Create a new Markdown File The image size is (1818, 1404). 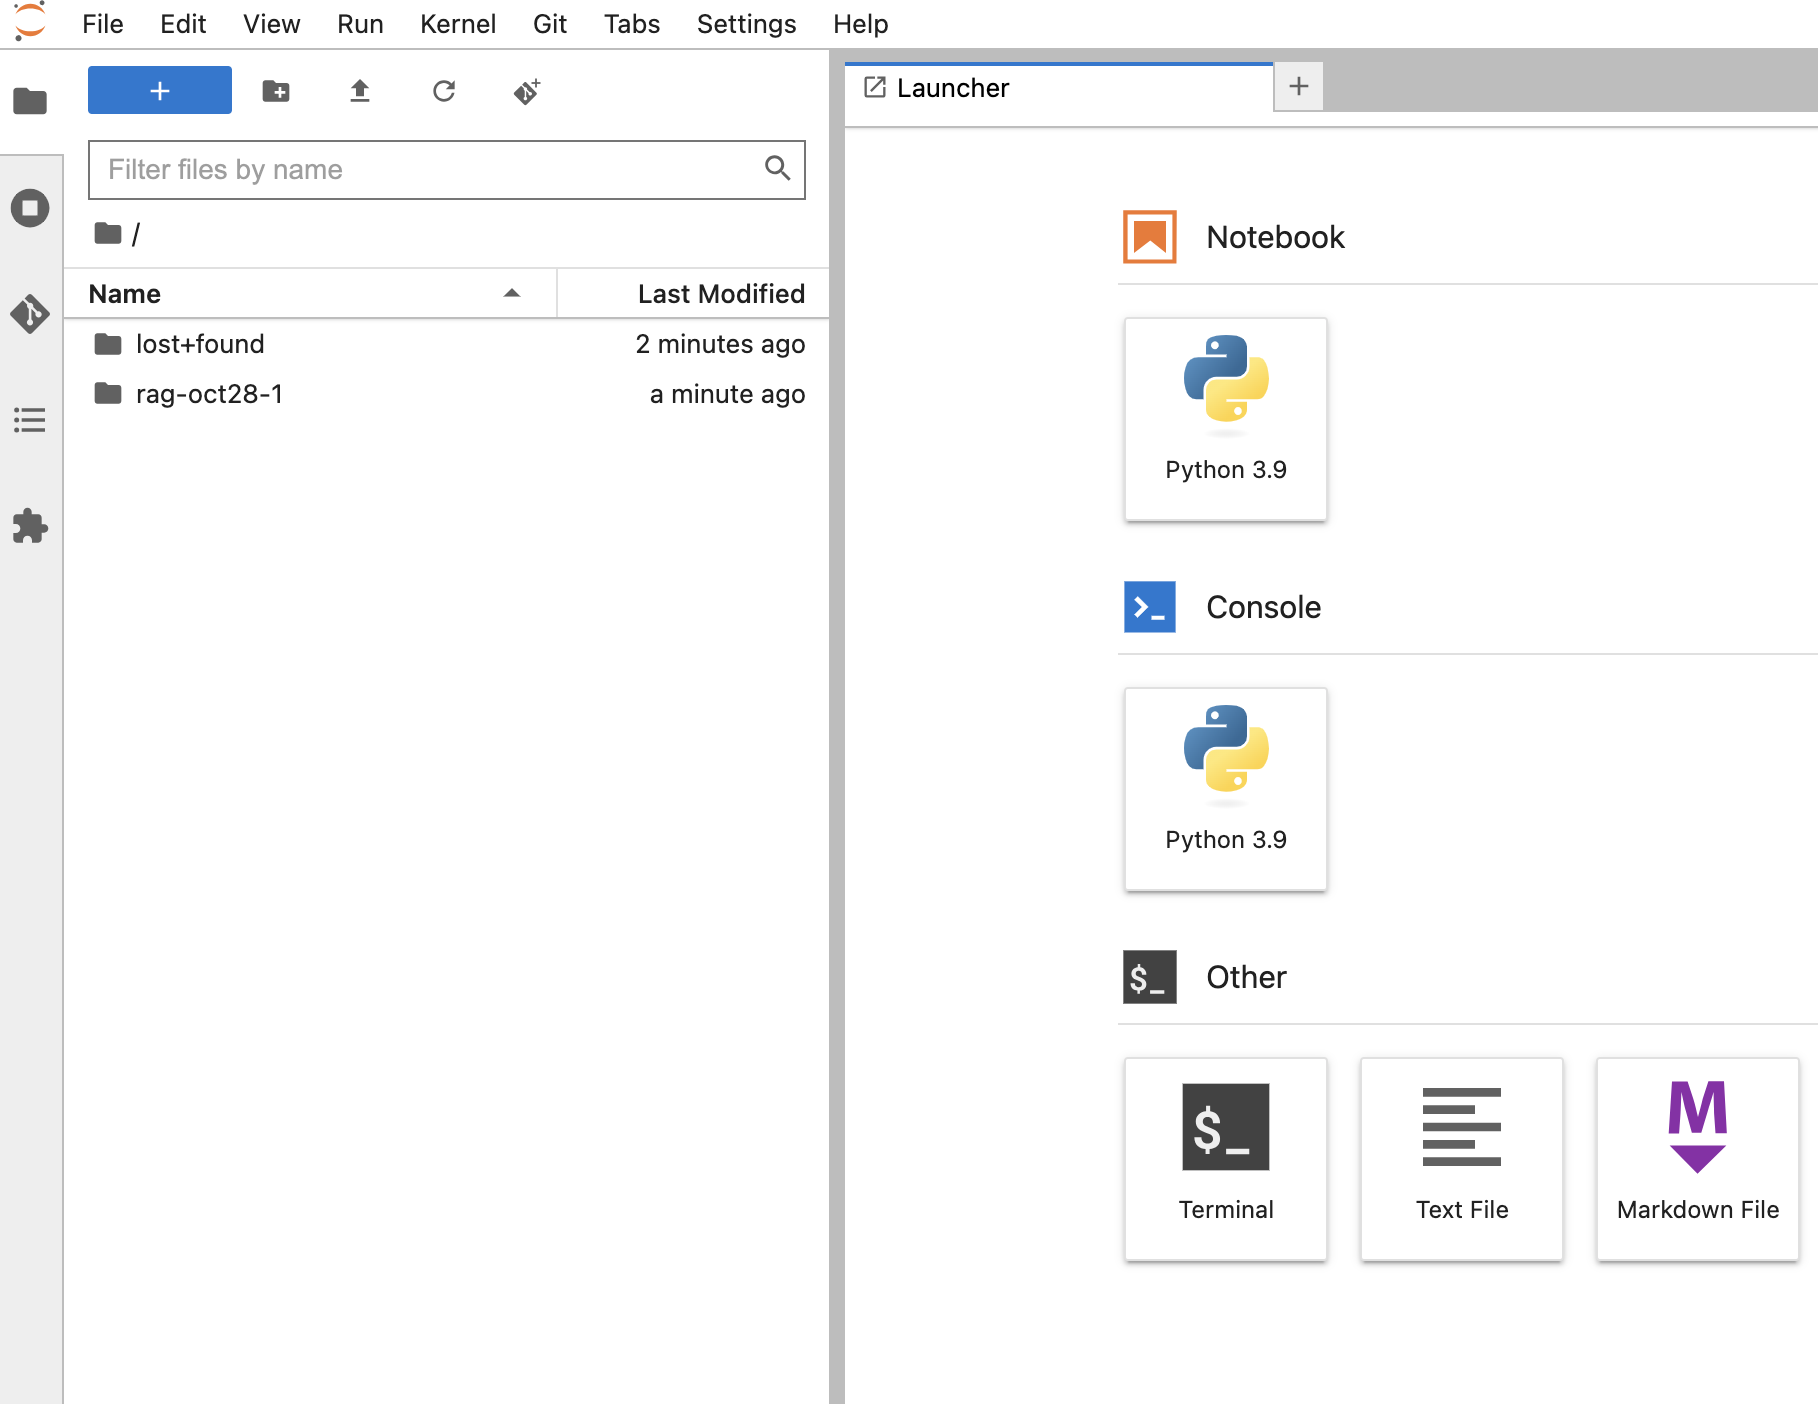coord(1698,1159)
